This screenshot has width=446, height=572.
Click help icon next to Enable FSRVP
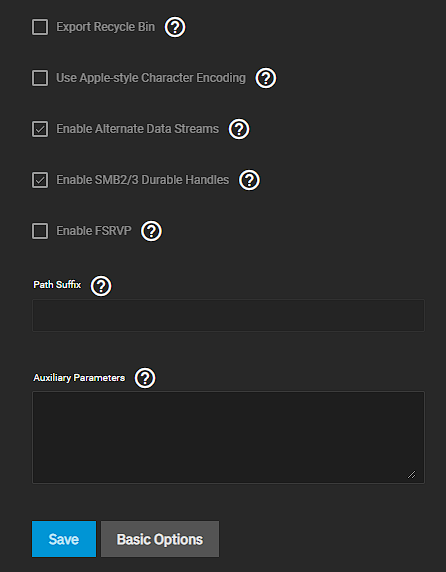click(152, 231)
